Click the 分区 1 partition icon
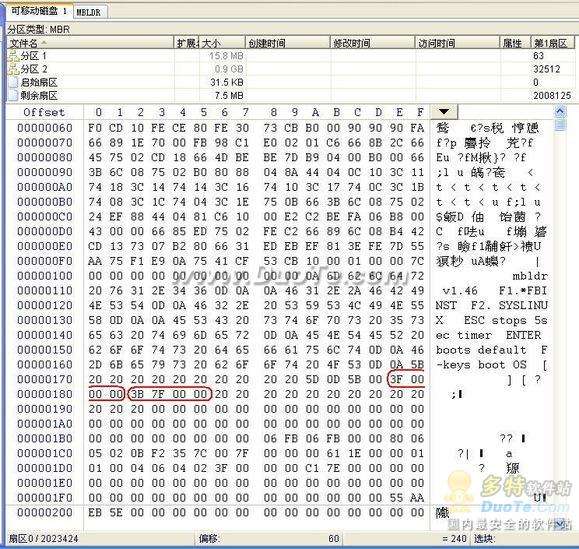579x549 pixels. pyautogui.click(x=14, y=56)
